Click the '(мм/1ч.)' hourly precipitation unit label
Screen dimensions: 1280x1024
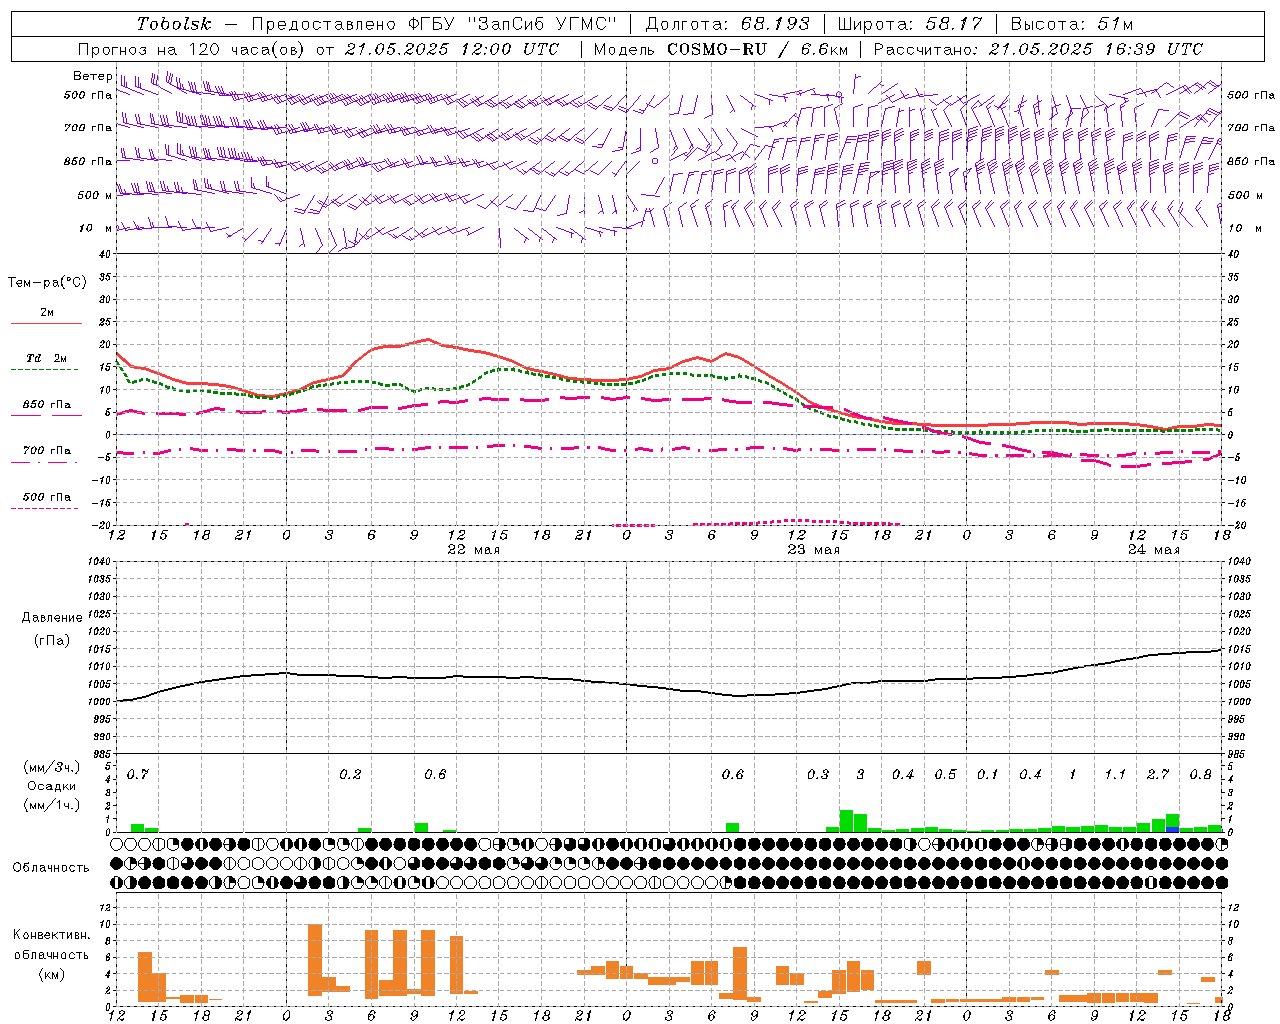[x=51, y=805]
